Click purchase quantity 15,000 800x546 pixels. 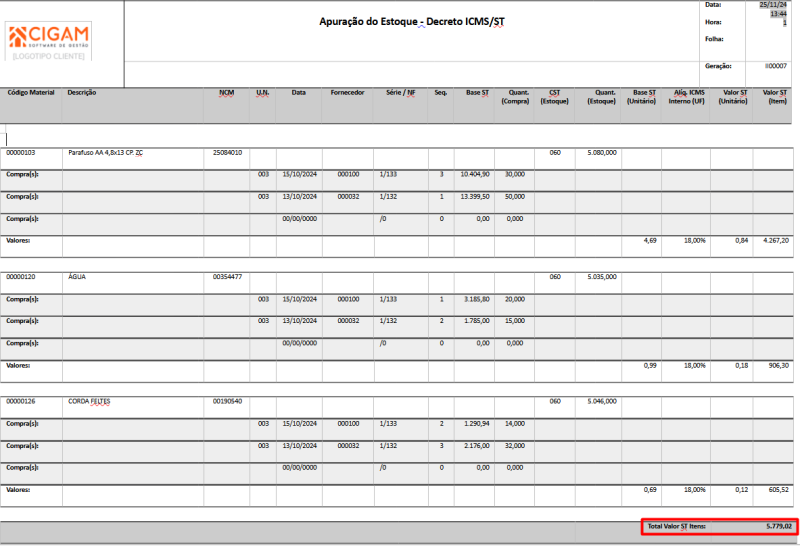tap(515, 321)
